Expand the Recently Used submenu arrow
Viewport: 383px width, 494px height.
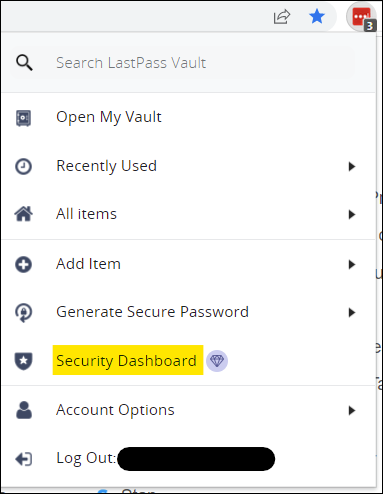point(352,166)
